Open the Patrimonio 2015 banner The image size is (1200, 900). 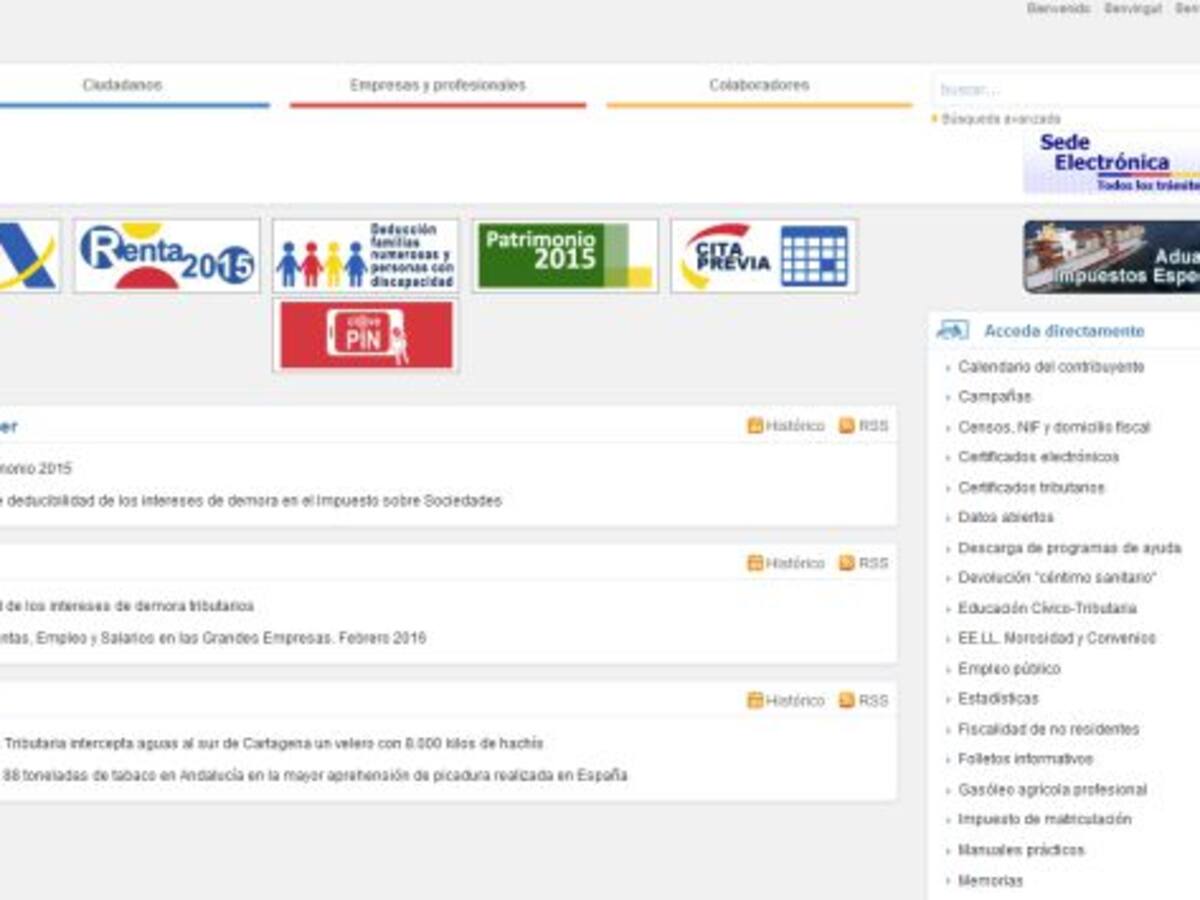[x=565, y=256]
